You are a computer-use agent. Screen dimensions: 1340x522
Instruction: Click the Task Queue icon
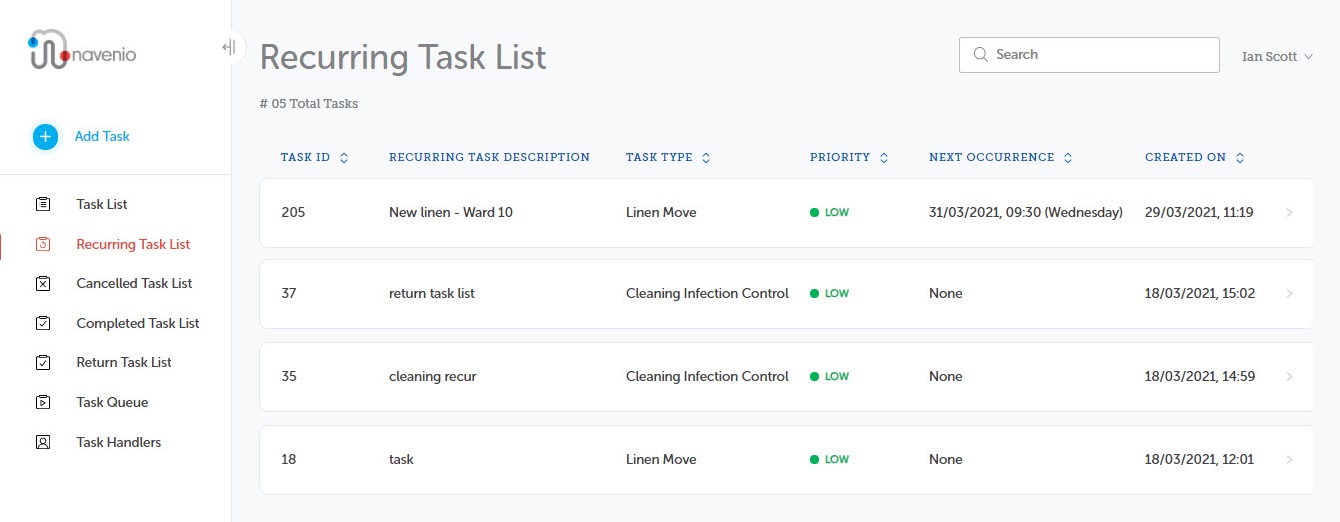pos(43,402)
